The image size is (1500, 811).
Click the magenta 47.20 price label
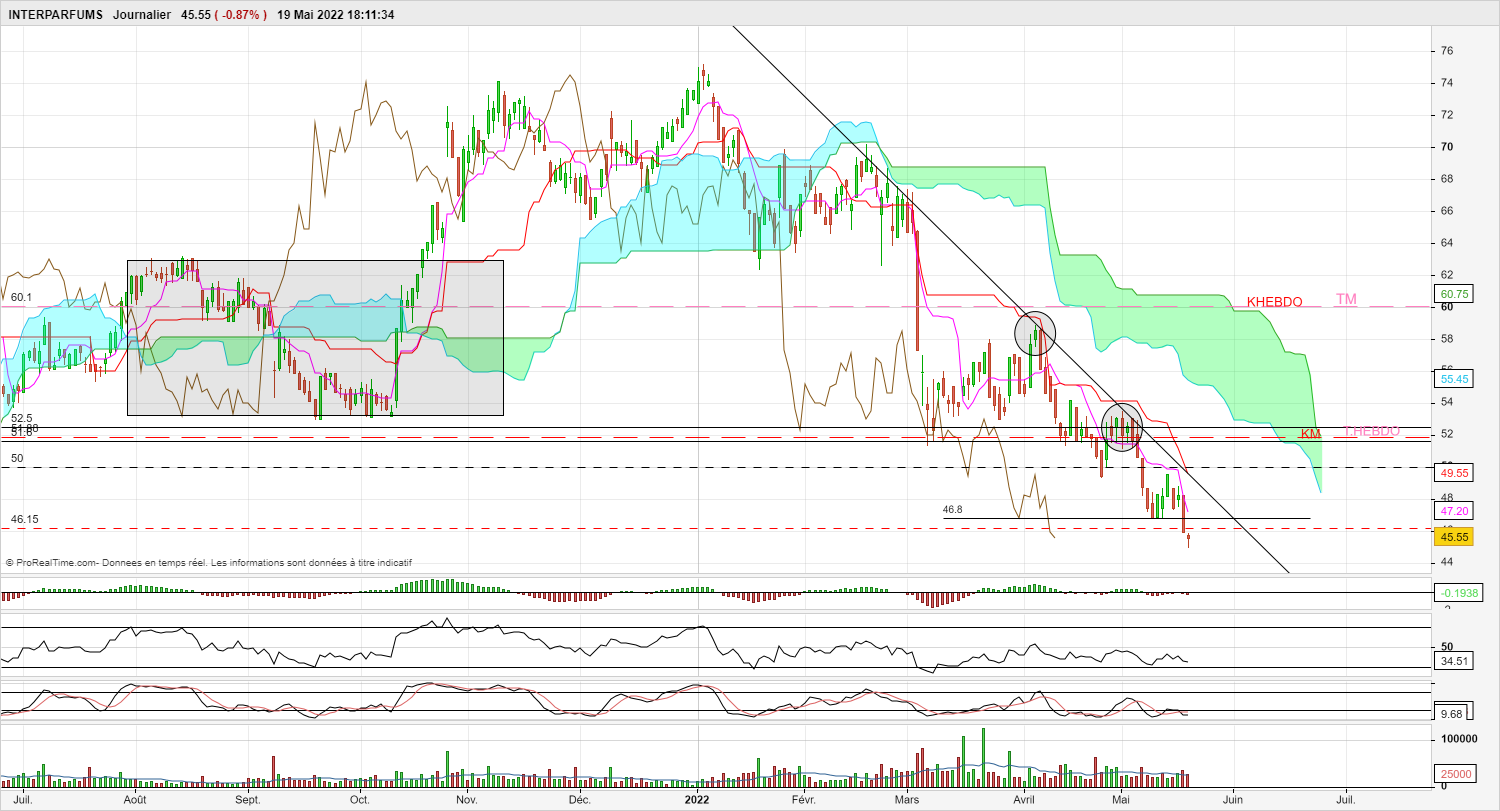pyautogui.click(x=1452, y=511)
